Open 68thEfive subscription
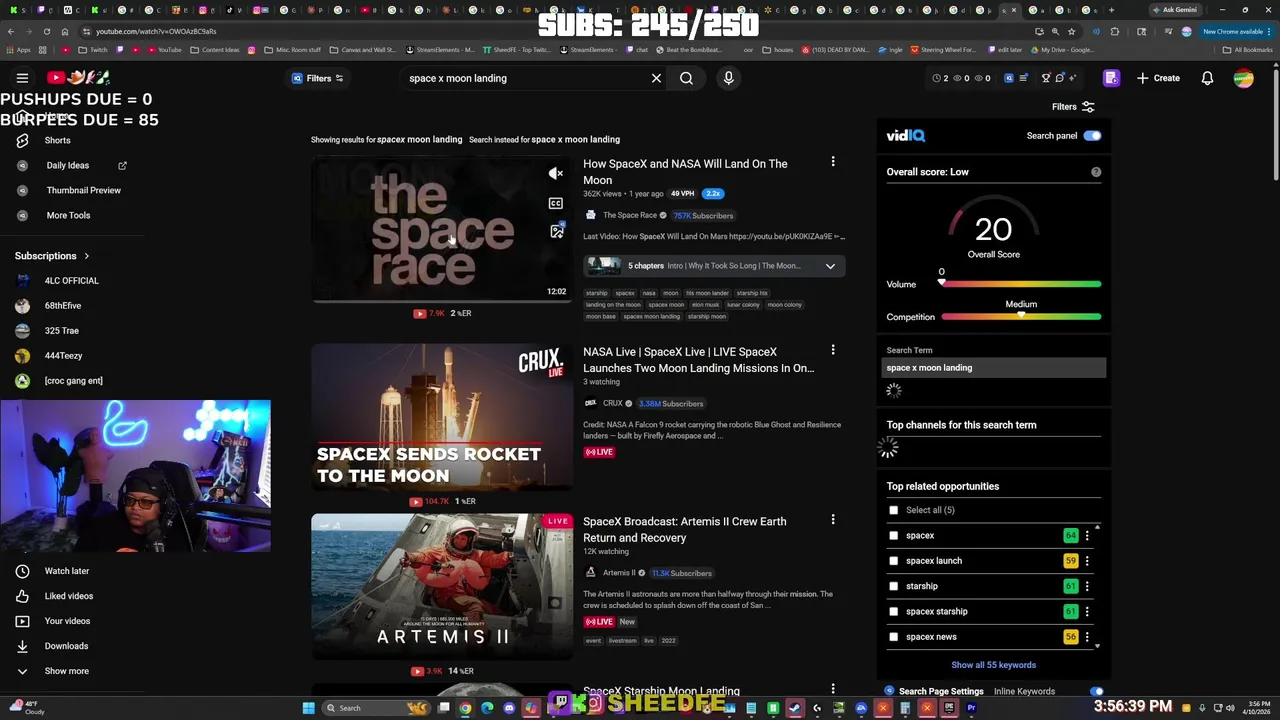 pos(62,306)
